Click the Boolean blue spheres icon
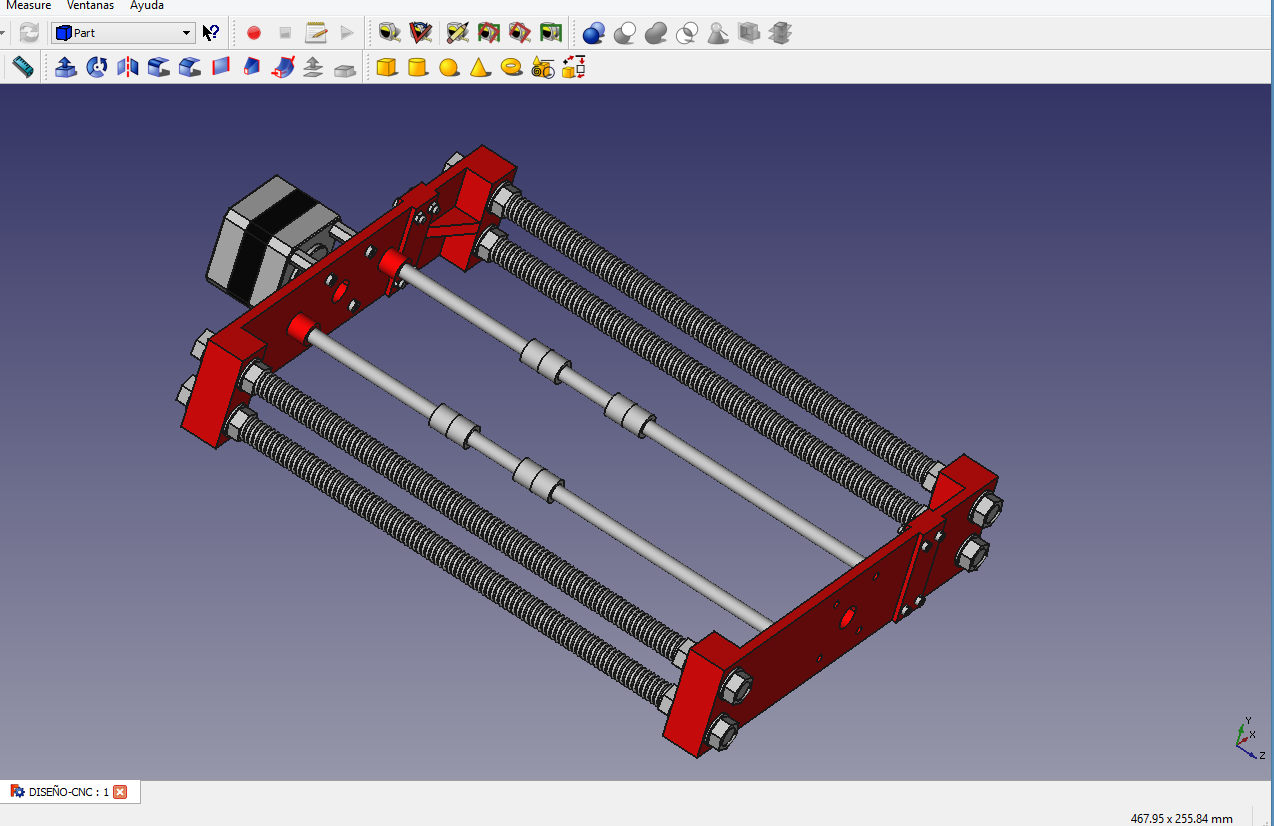This screenshot has width=1274, height=826. pyautogui.click(x=594, y=33)
